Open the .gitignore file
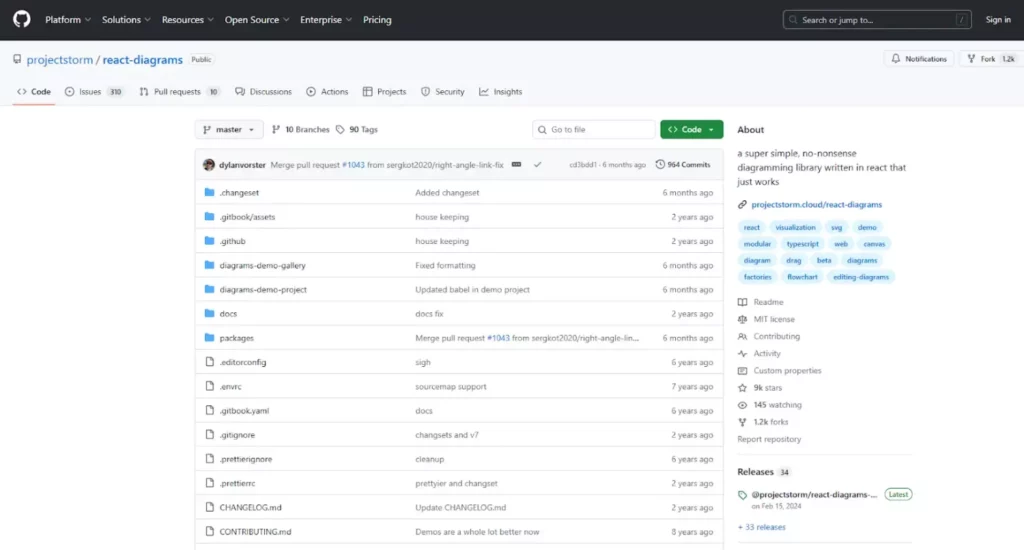The image size is (1024, 550). (237, 435)
